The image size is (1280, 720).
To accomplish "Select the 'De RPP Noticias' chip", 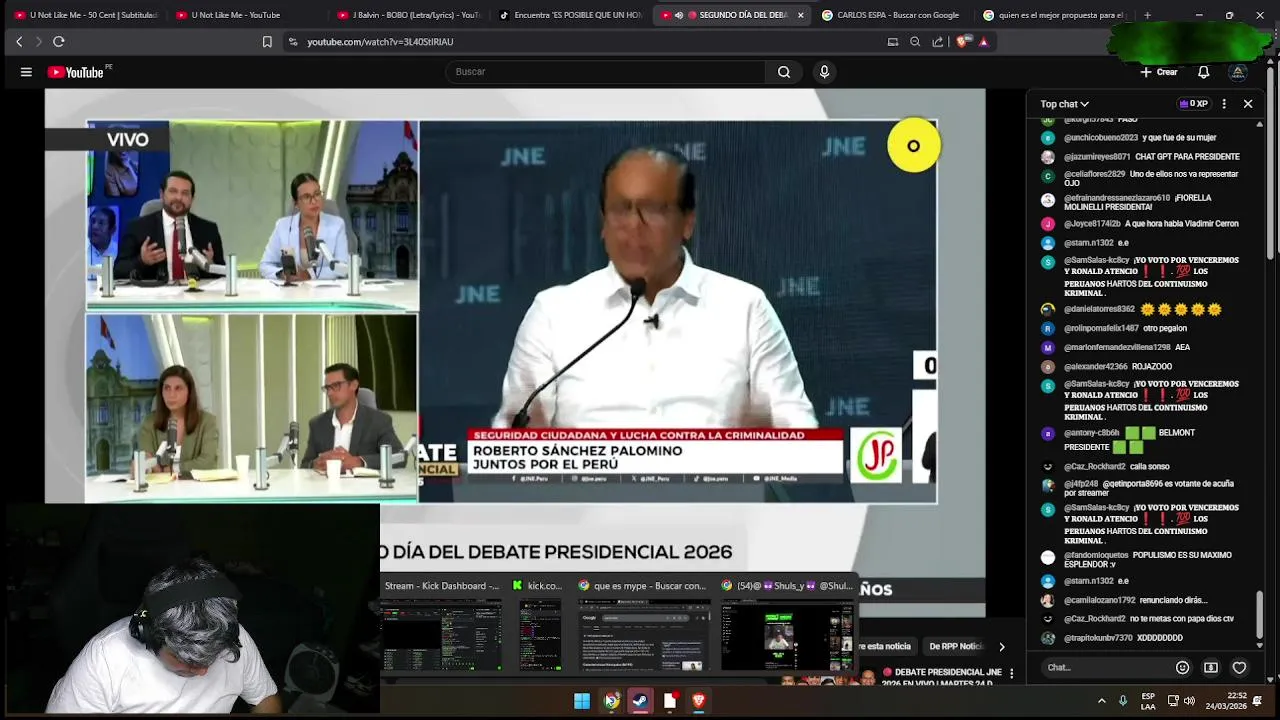I will click(x=955, y=647).
